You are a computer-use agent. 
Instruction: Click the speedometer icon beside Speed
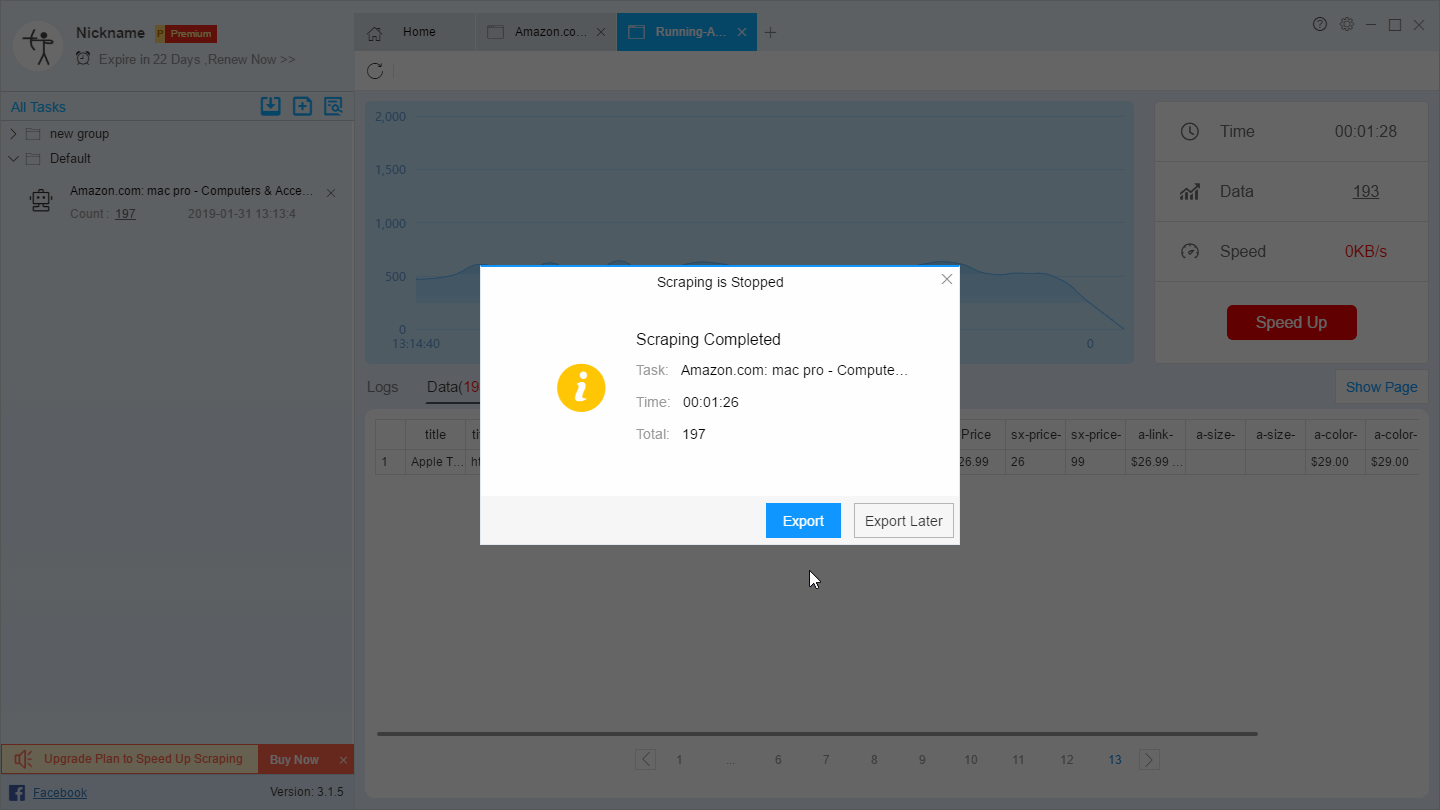coord(1189,252)
